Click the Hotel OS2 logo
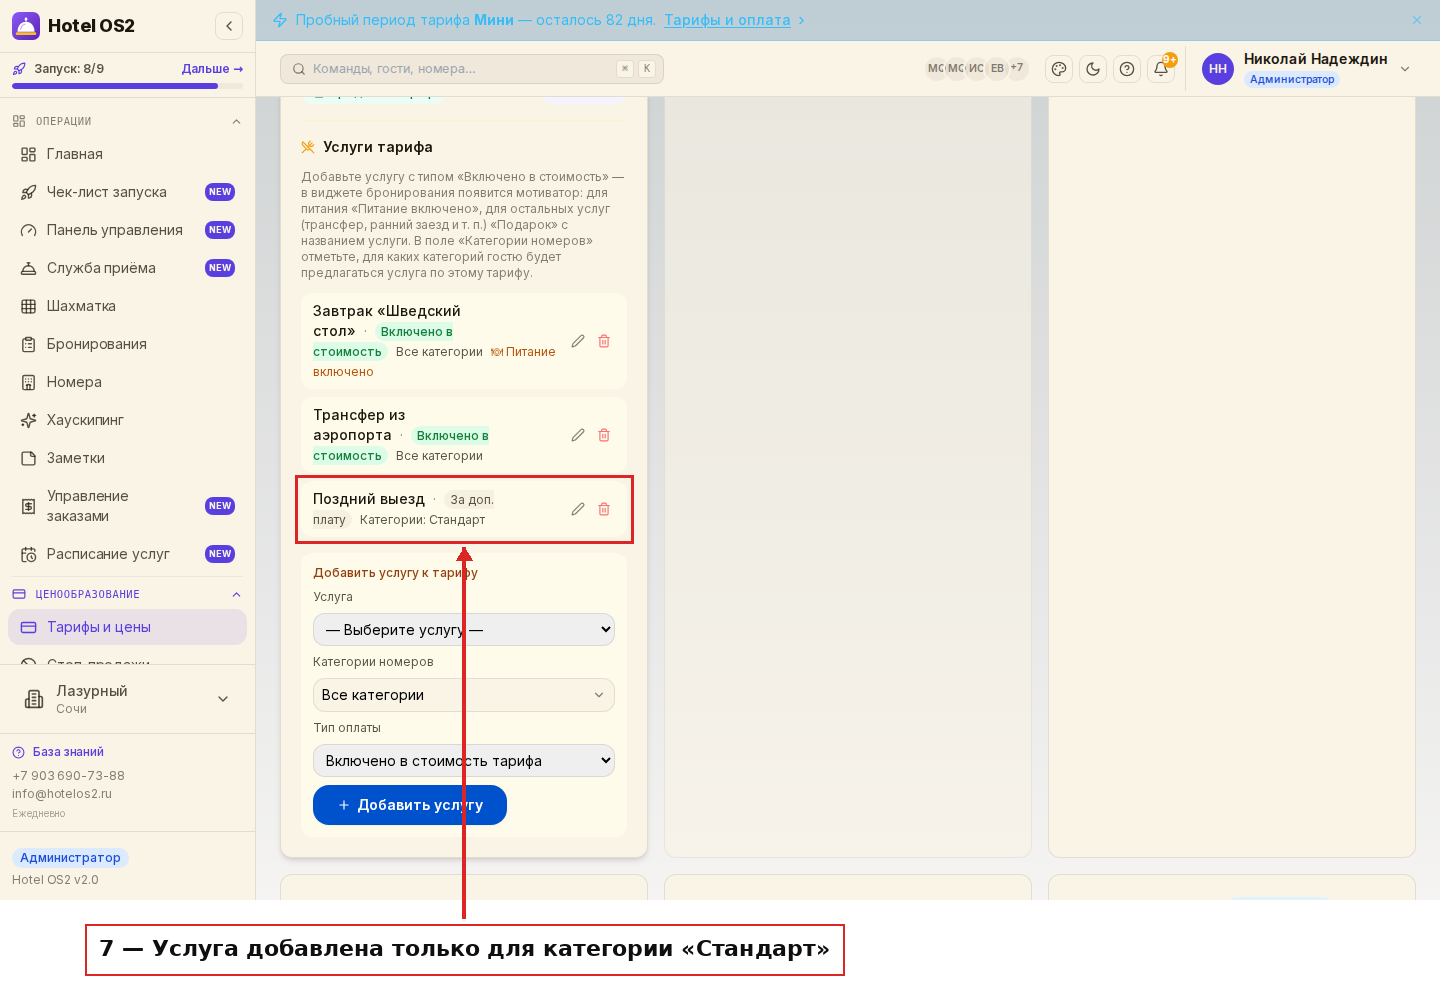This screenshot has height=999, width=1440. 26,26
